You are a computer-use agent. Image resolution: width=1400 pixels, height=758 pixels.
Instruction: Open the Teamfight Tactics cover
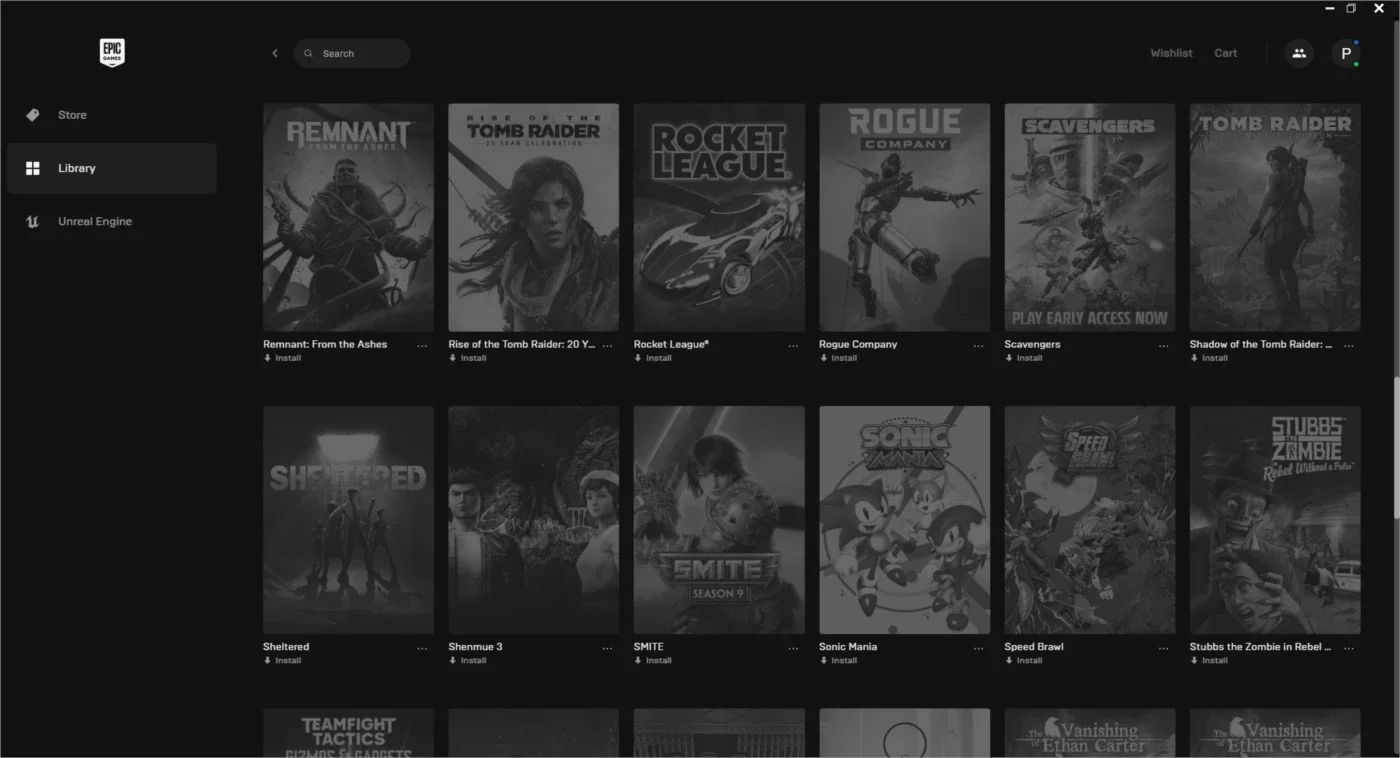pyautogui.click(x=348, y=733)
